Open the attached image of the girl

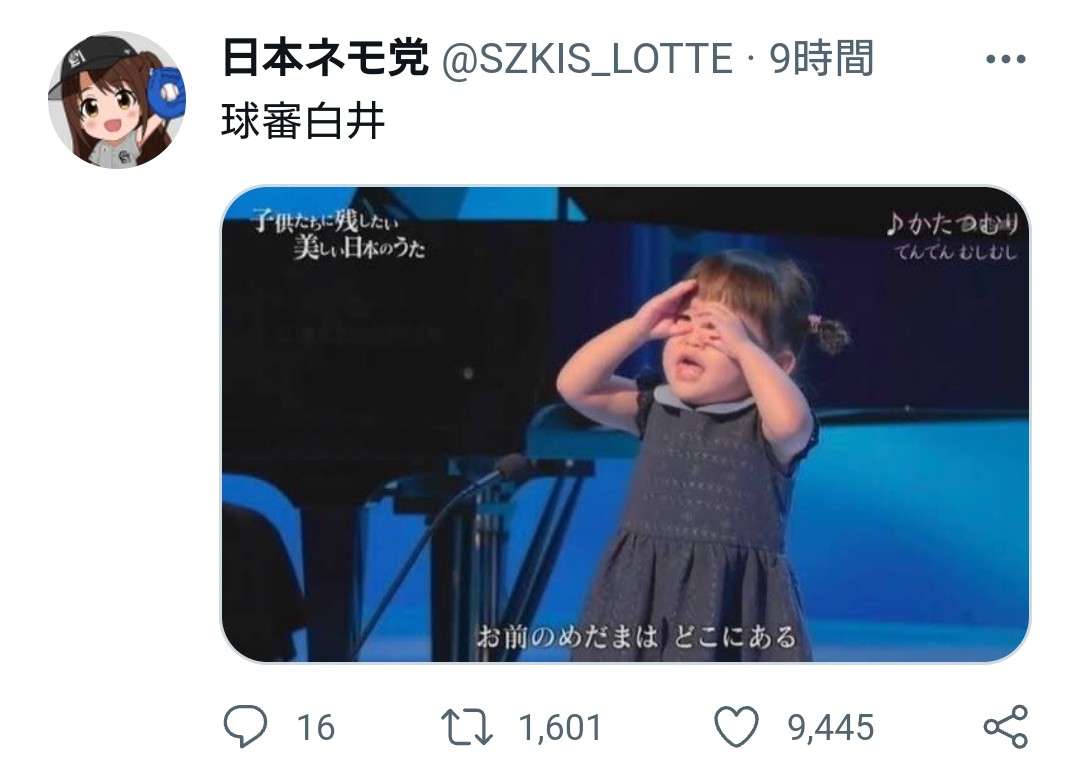coord(625,424)
